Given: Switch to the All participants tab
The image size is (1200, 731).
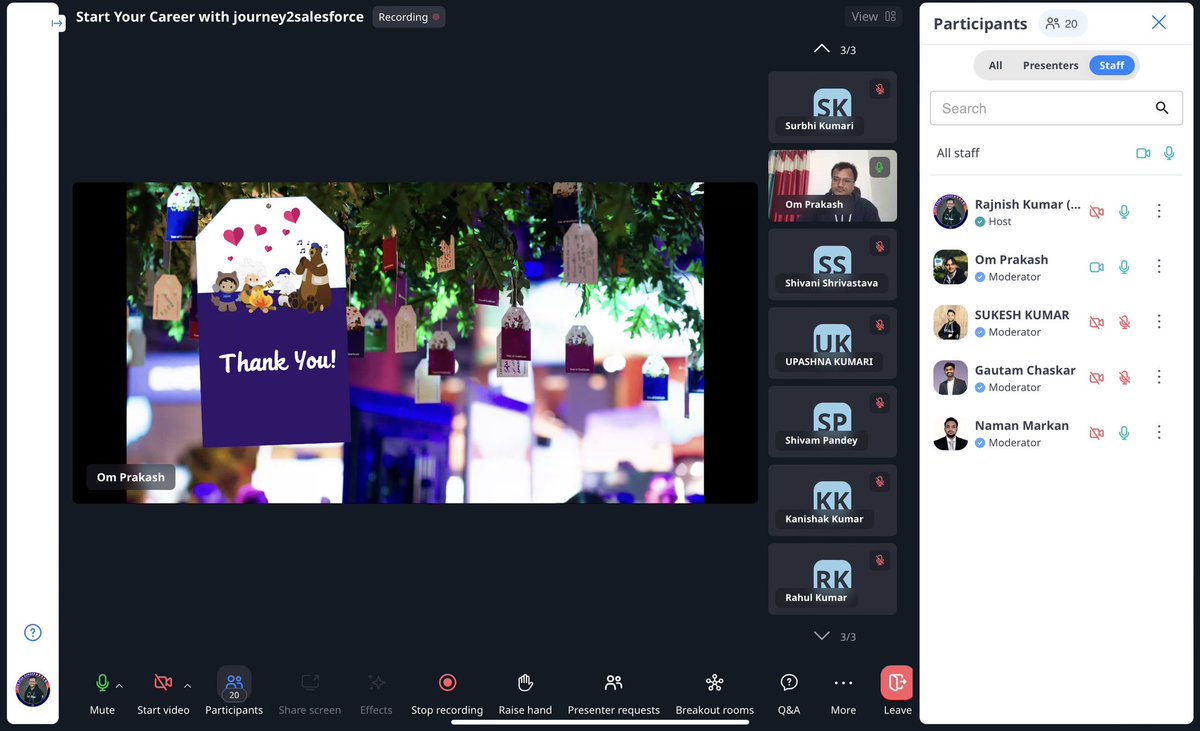Looking at the screenshot, I should click(995, 65).
